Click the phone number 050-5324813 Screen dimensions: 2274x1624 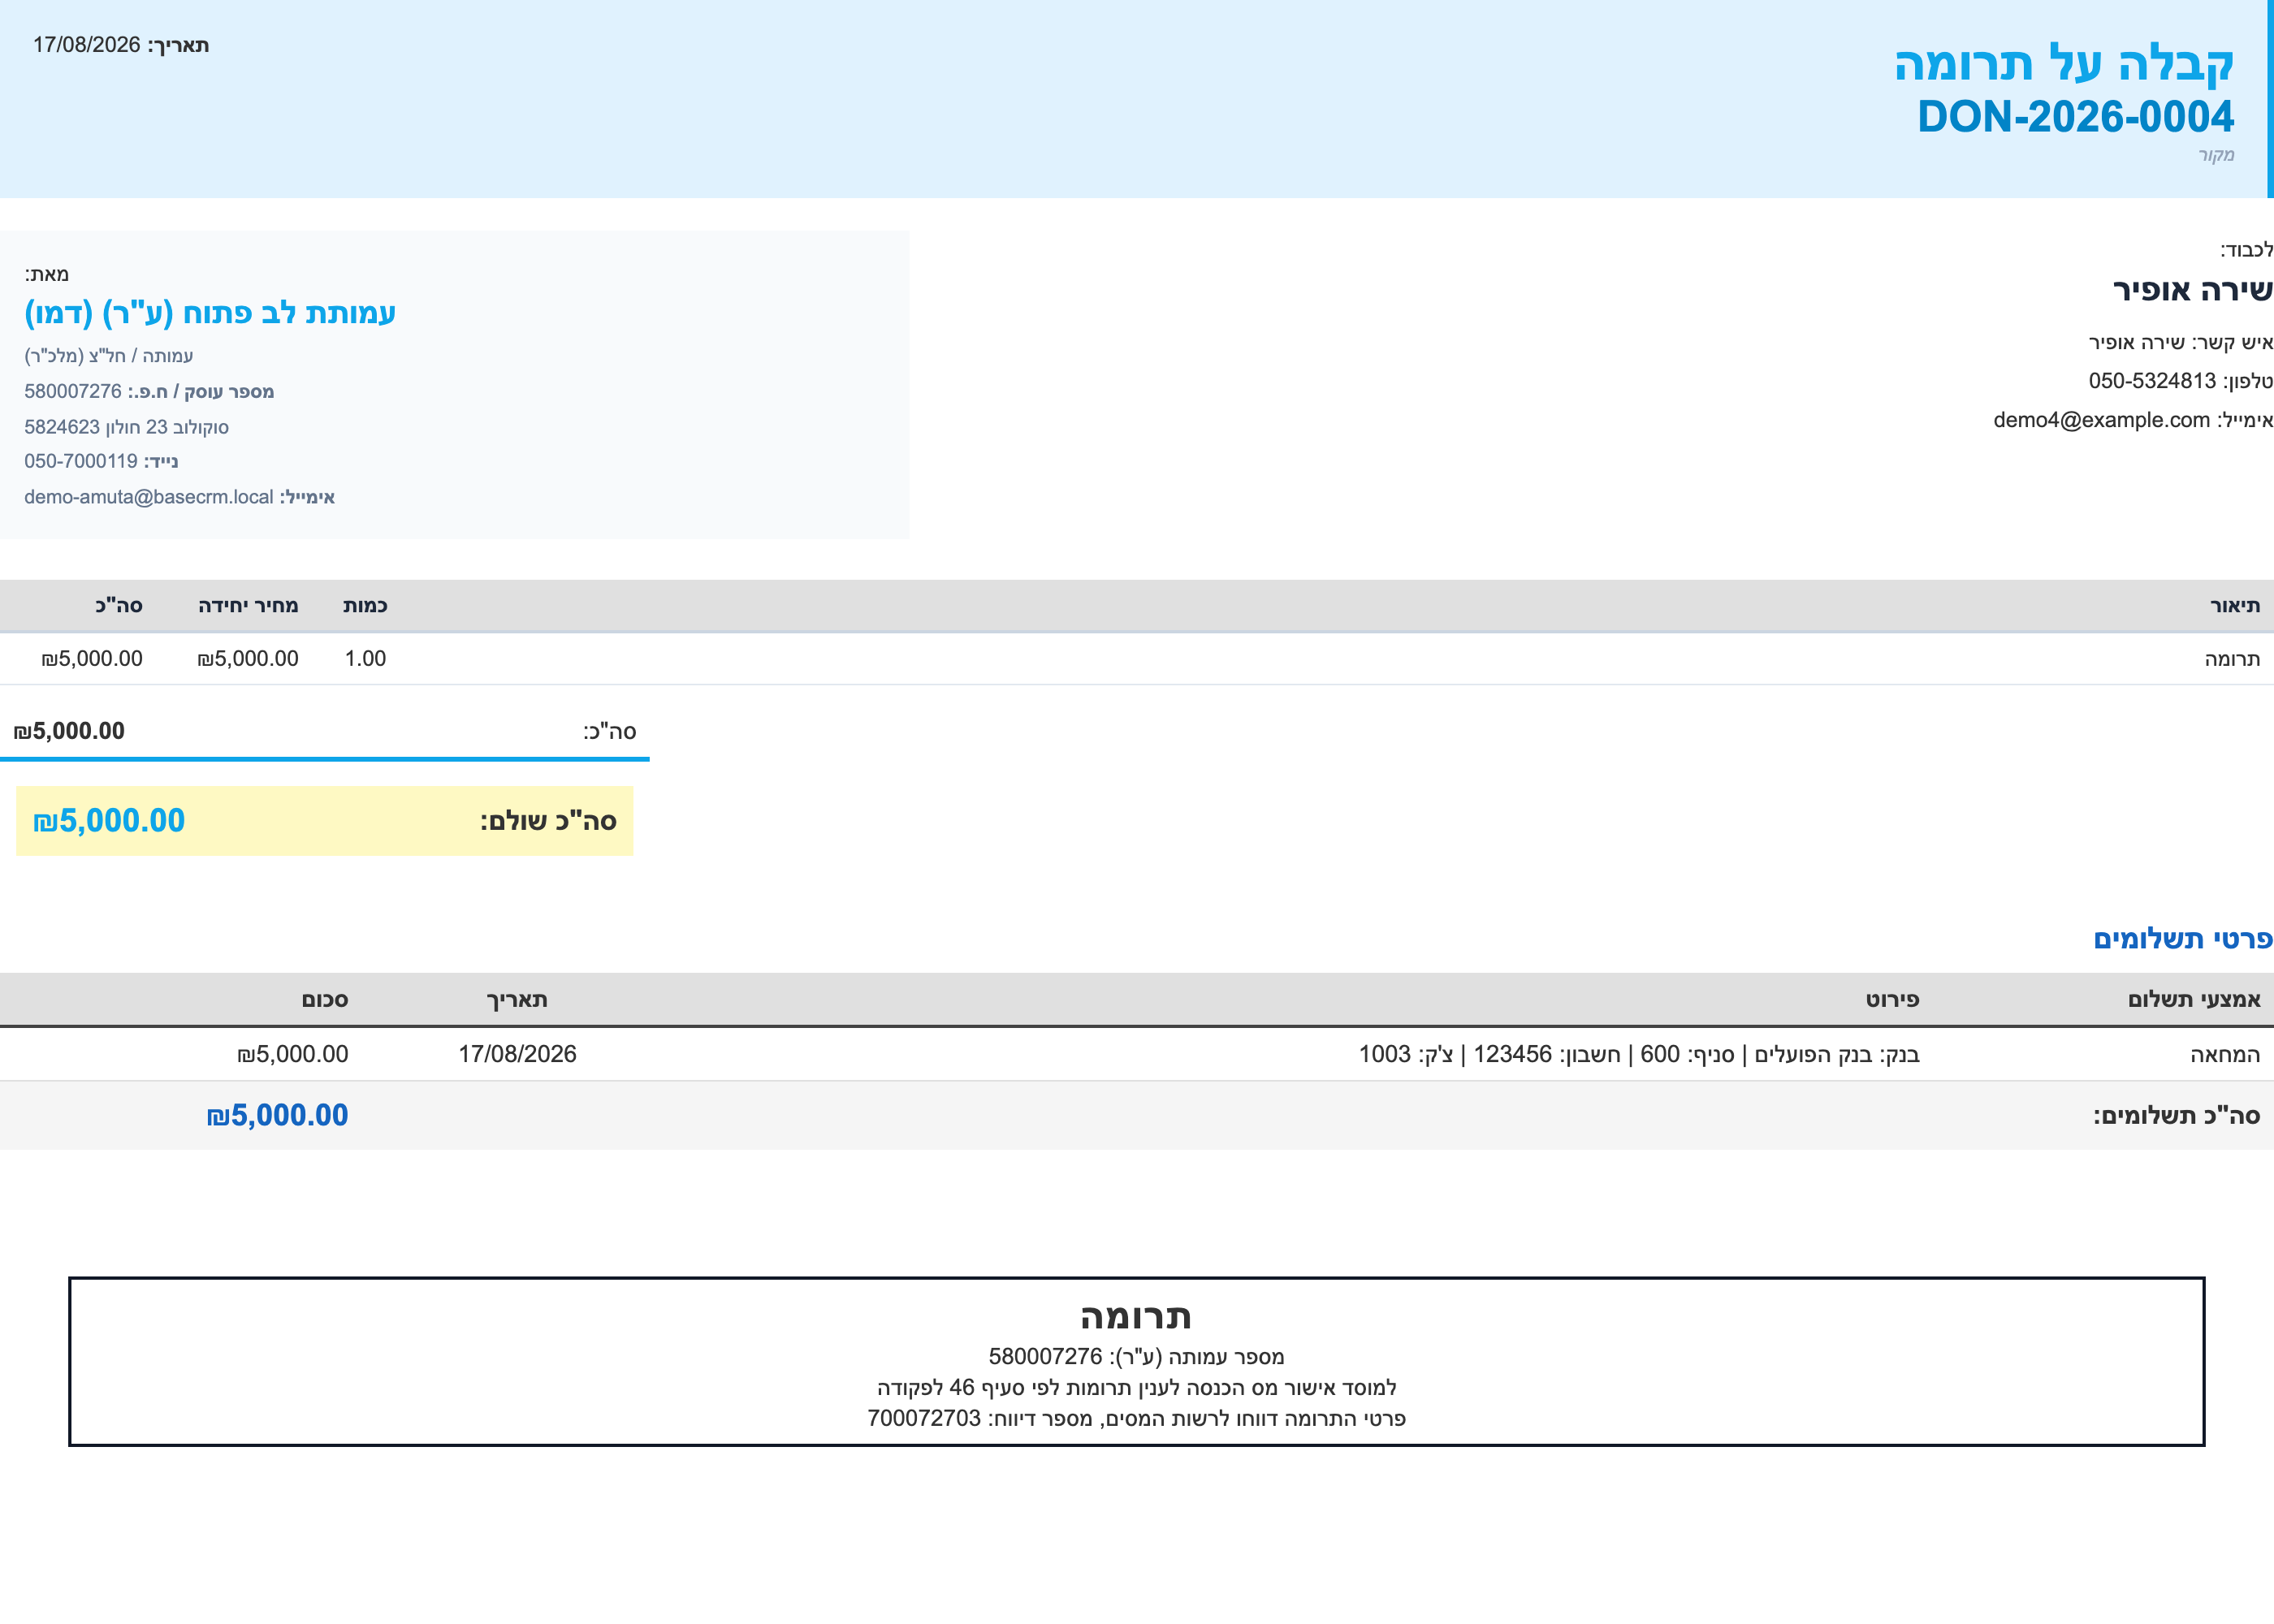pos(2152,381)
